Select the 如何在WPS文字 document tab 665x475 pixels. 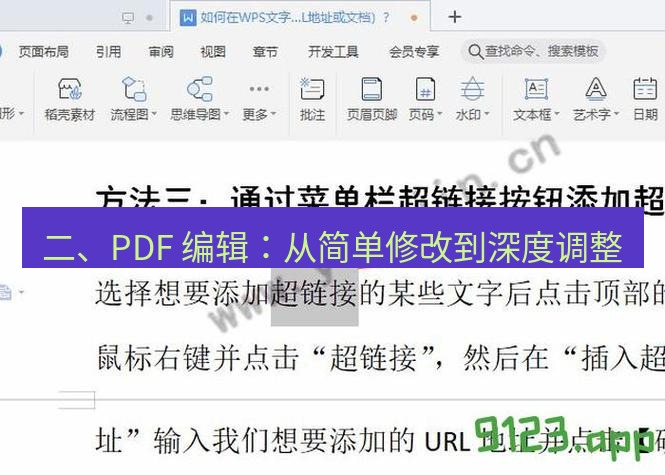click(300, 17)
